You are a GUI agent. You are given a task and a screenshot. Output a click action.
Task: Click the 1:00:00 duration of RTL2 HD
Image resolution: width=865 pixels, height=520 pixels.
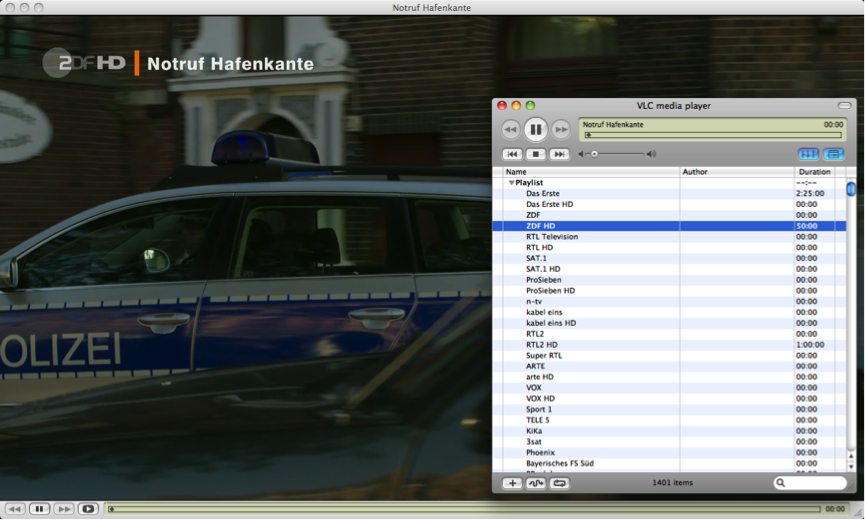pos(810,345)
